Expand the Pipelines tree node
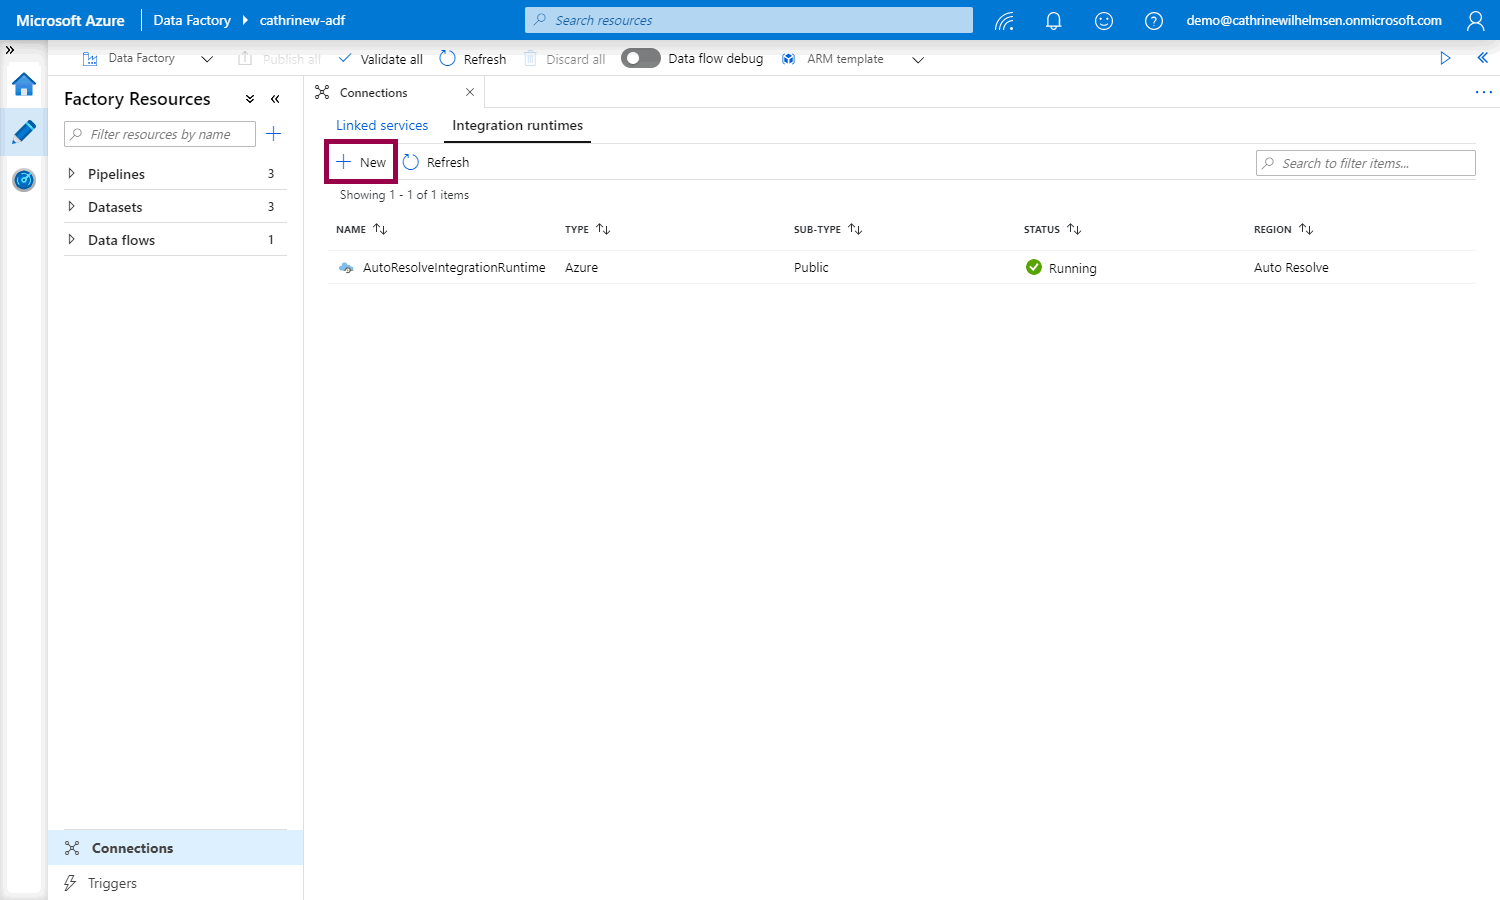This screenshot has height=900, width=1500. [71, 174]
